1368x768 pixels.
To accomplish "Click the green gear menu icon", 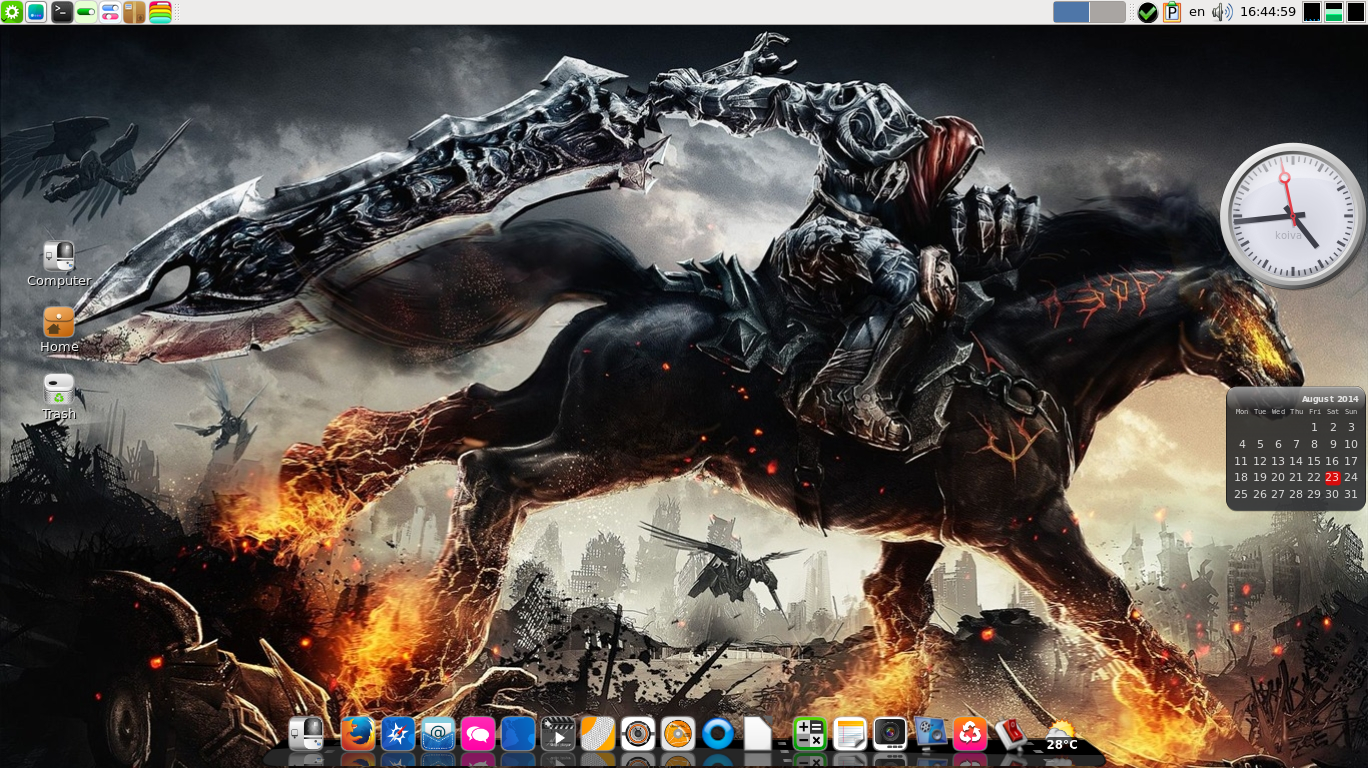I will [12, 12].
